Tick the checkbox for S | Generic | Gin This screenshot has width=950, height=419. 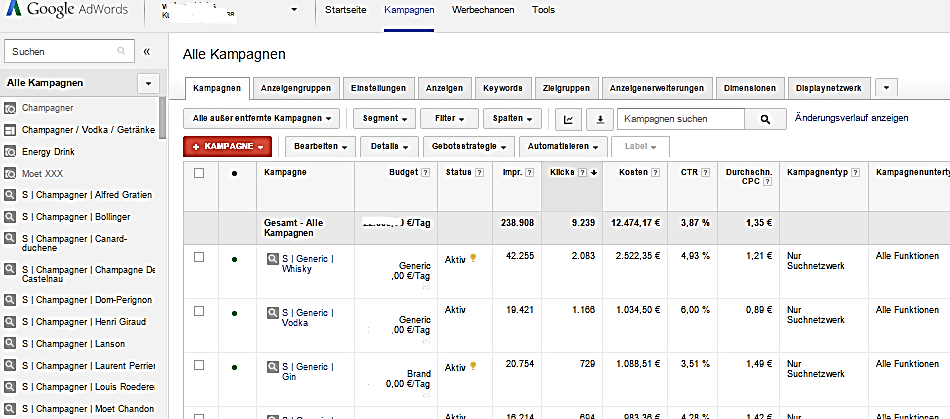(x=199, y=365)
